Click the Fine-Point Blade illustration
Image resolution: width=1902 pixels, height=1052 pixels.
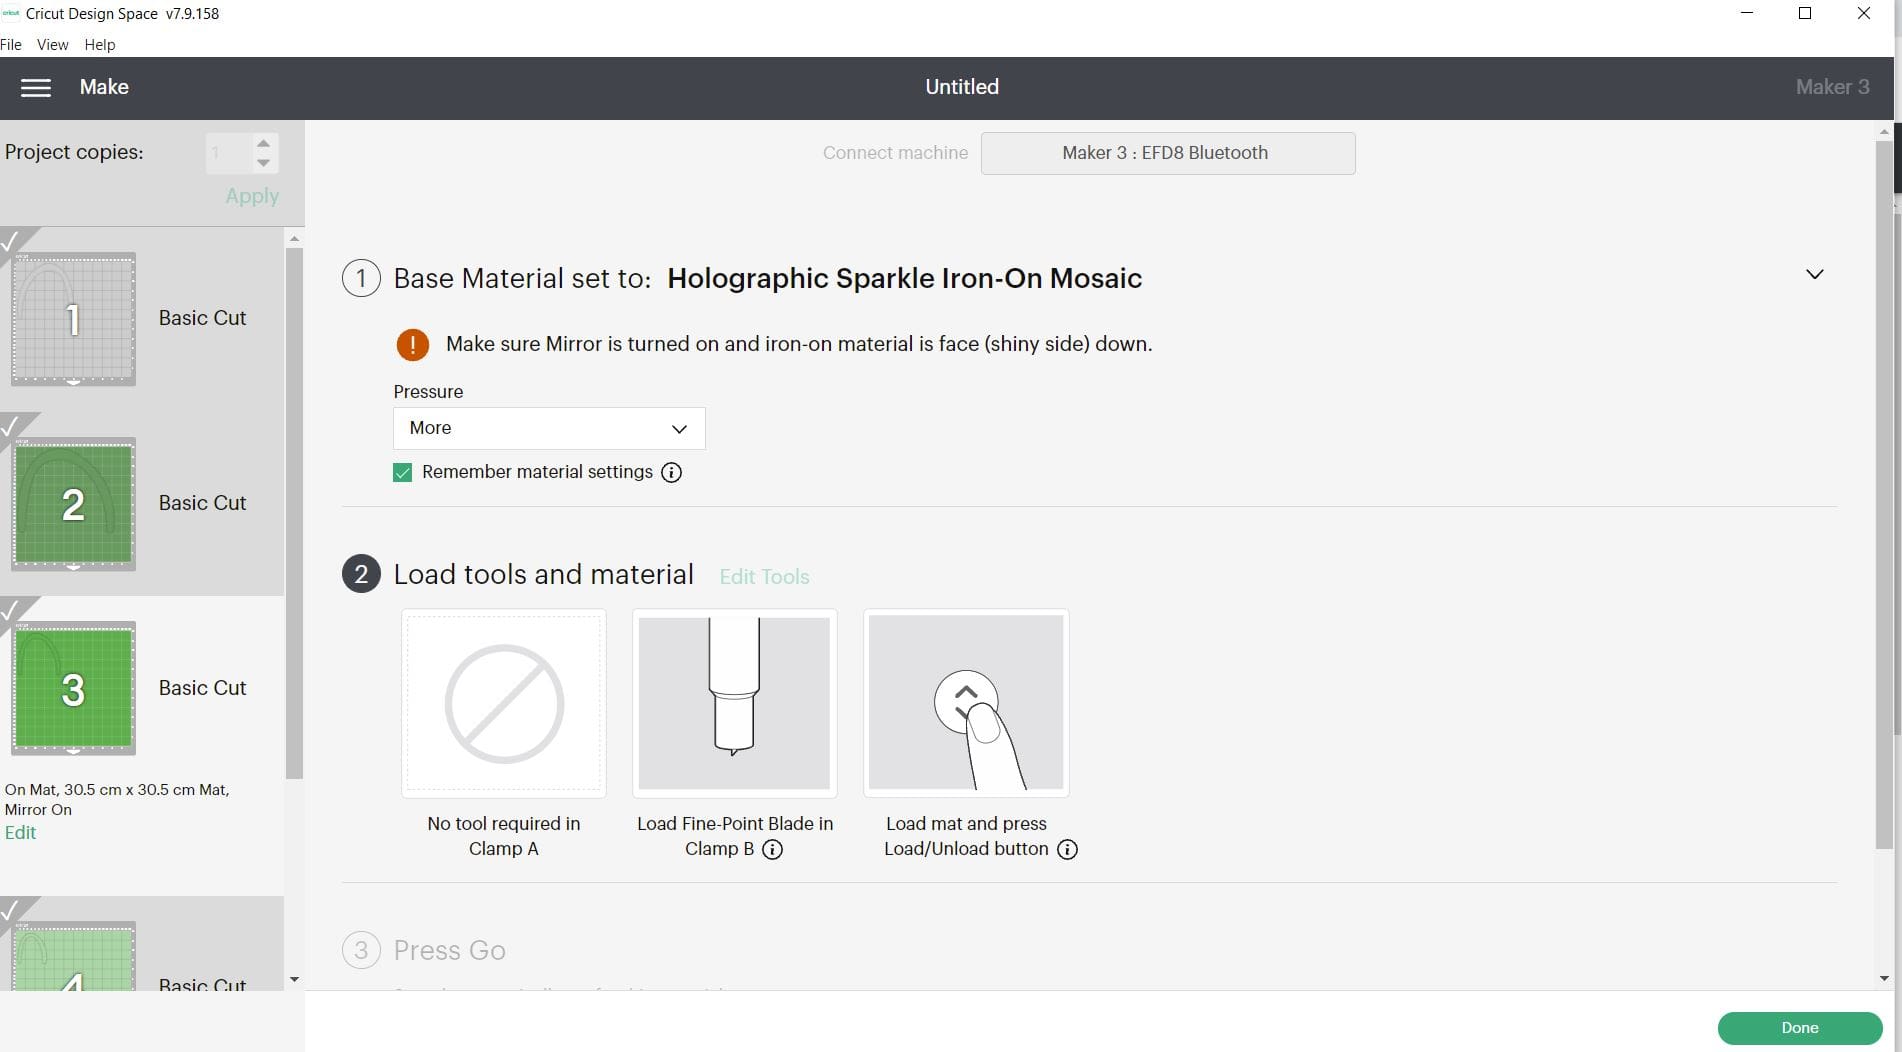[735, 703]
